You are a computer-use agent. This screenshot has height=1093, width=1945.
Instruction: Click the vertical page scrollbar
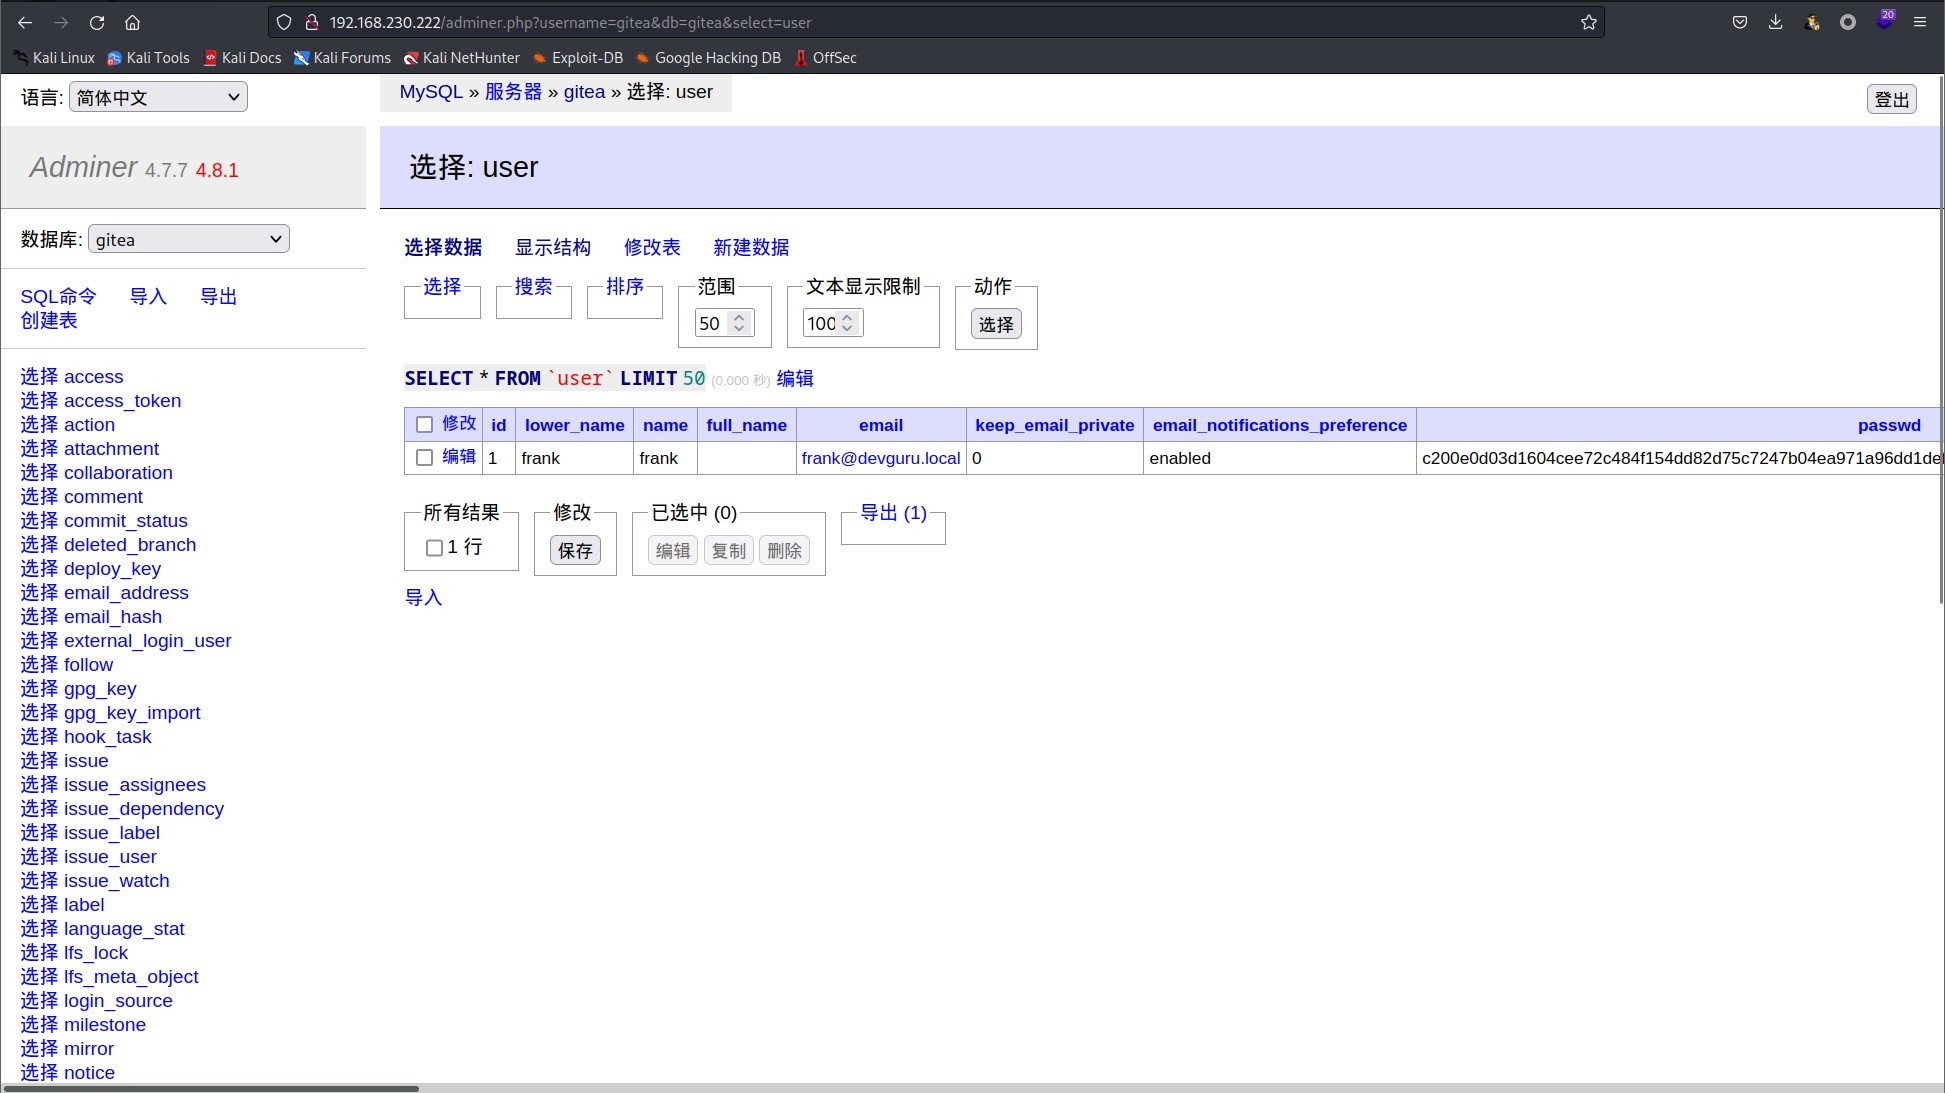1941,340
